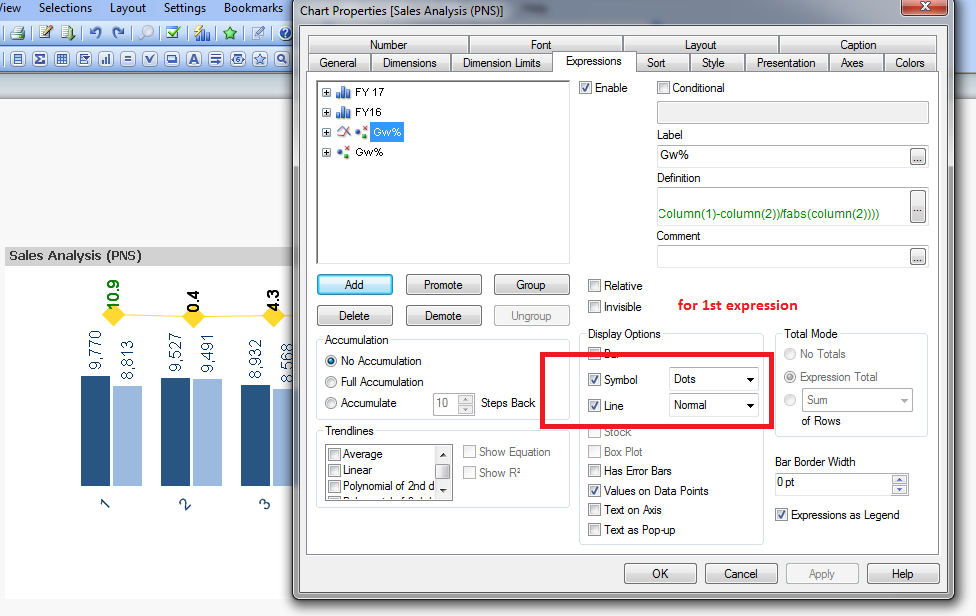Image resolution: width=976 pixels, height=616 pixels.
Task: Select the Accumulate steps back radio button
Action: (x=331, y=403)
